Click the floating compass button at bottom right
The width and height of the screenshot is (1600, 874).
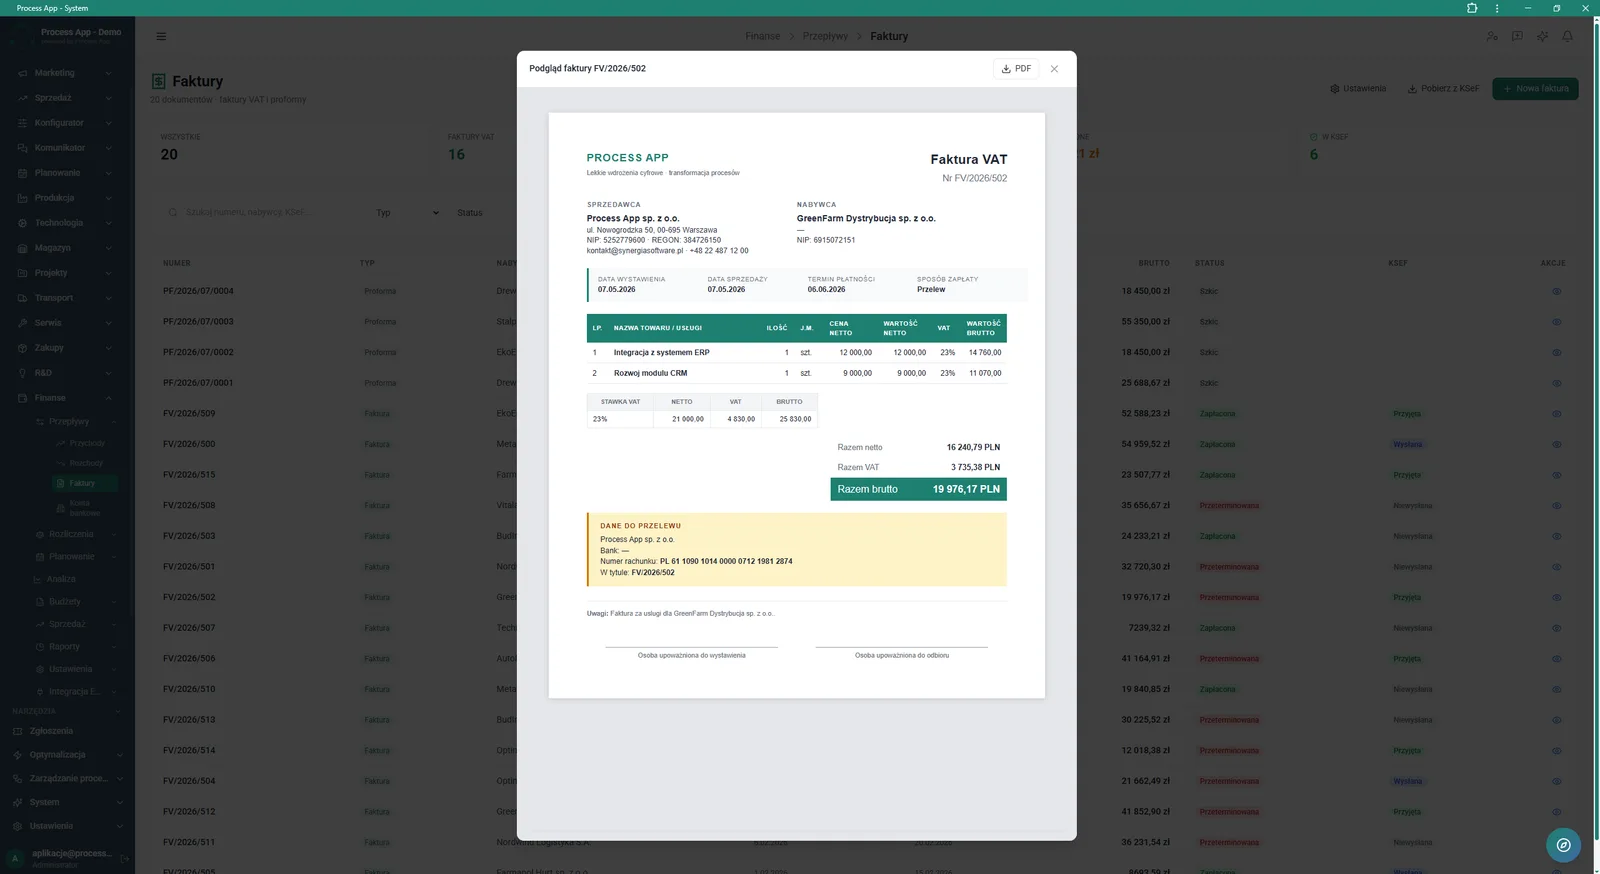[x=1563, y=845]
